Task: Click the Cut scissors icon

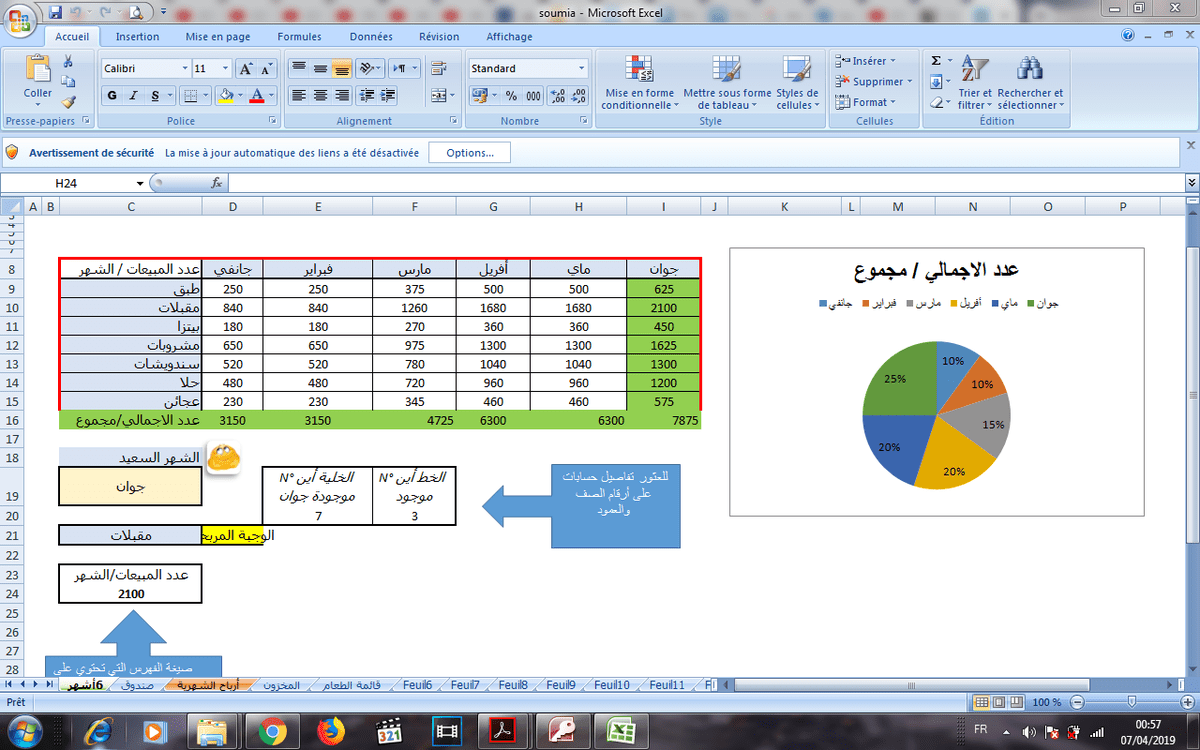Action: [68, 62]
